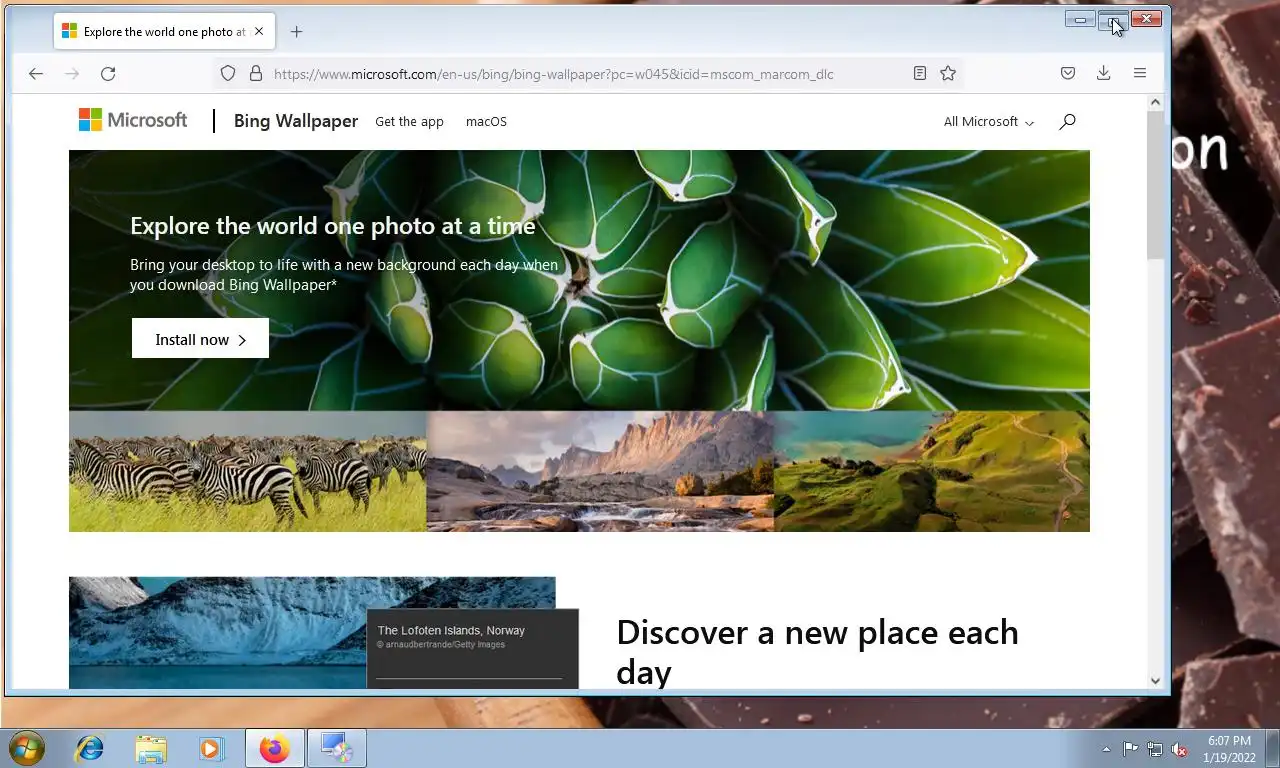Click the monitor application taskbar button
Image resolution: width=1280 pixels, height=768 pixels.
click(335, 748)
